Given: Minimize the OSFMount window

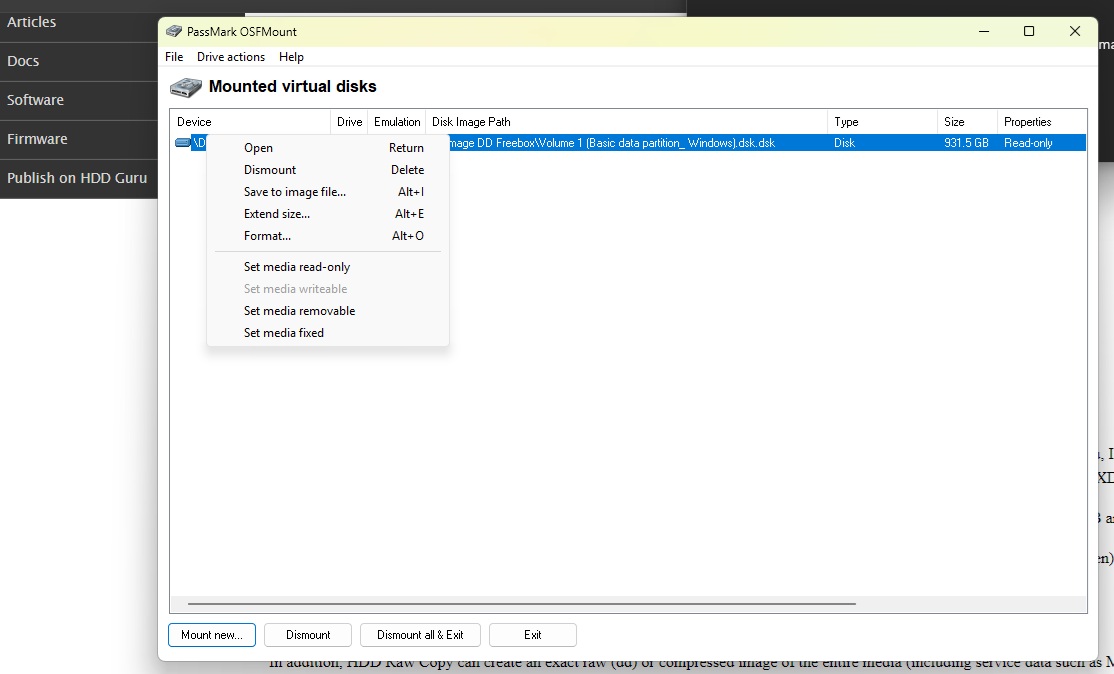Looking at the screenshot, I should (x=984, y=31).
